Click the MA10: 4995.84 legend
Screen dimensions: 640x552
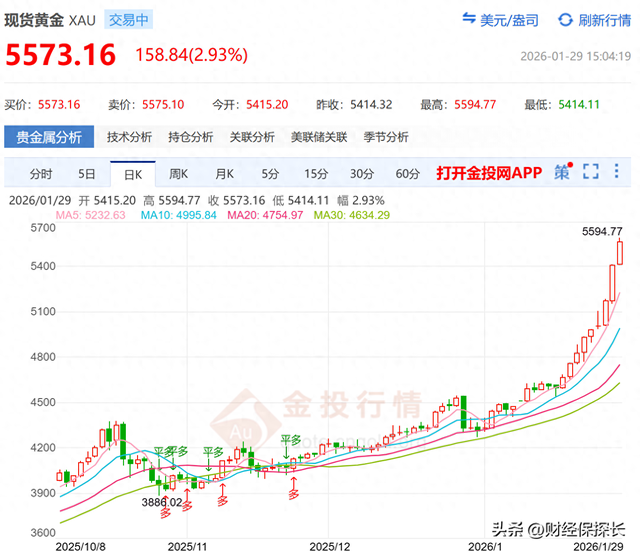click(178, 215)
